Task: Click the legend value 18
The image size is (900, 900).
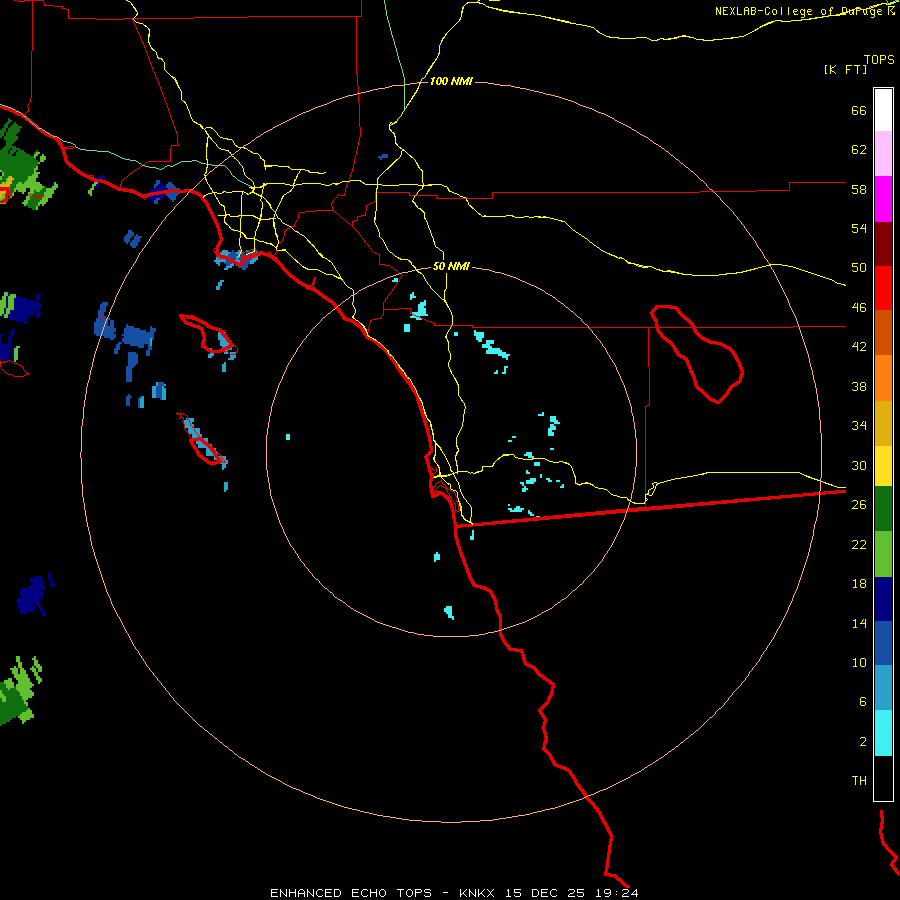Action: (859, 584)
